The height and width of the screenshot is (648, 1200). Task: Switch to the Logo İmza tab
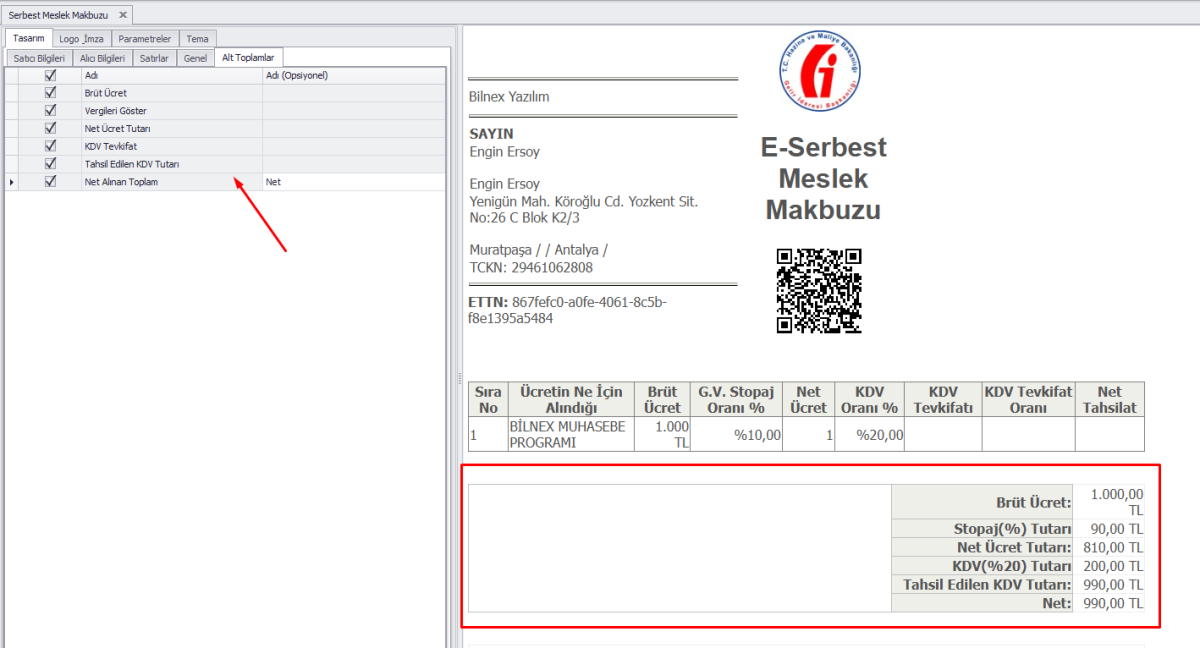[x=80, y=39]
